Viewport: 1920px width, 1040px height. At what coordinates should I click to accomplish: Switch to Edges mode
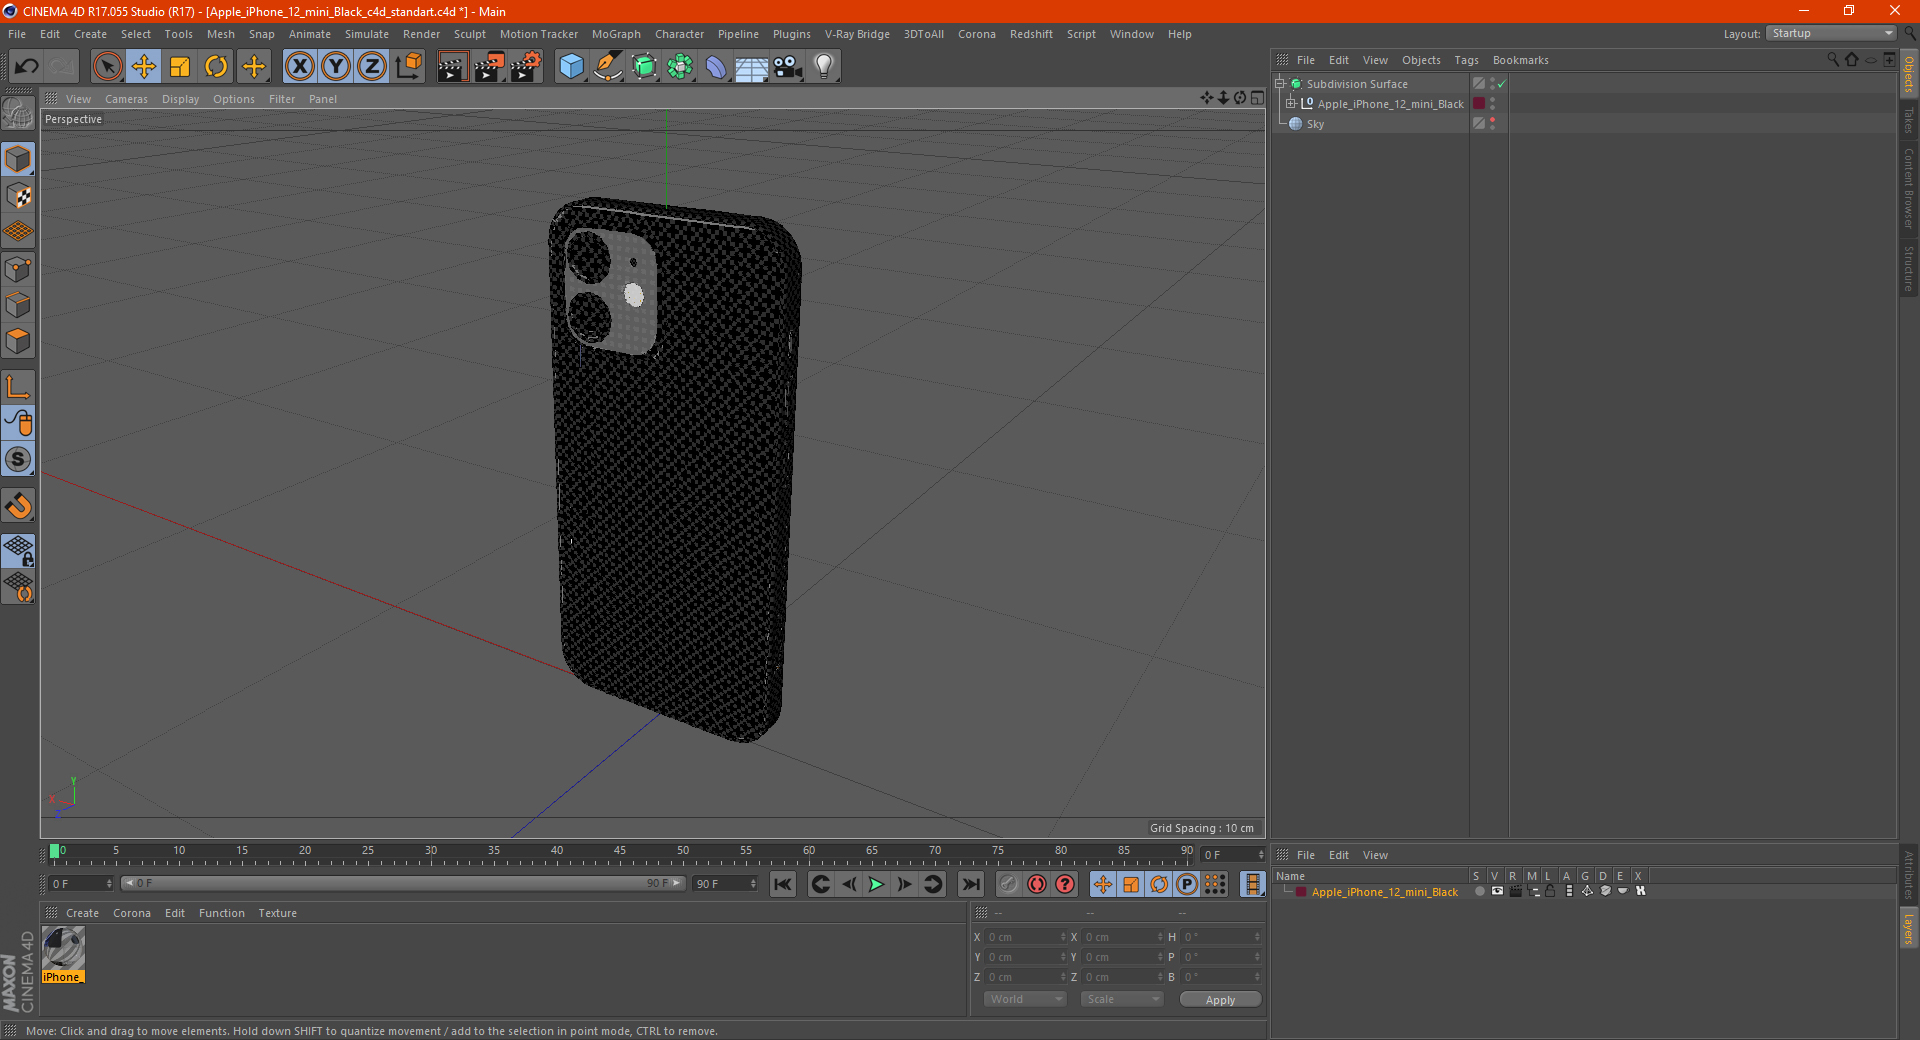pyautogui.click(x=18, y=305)
